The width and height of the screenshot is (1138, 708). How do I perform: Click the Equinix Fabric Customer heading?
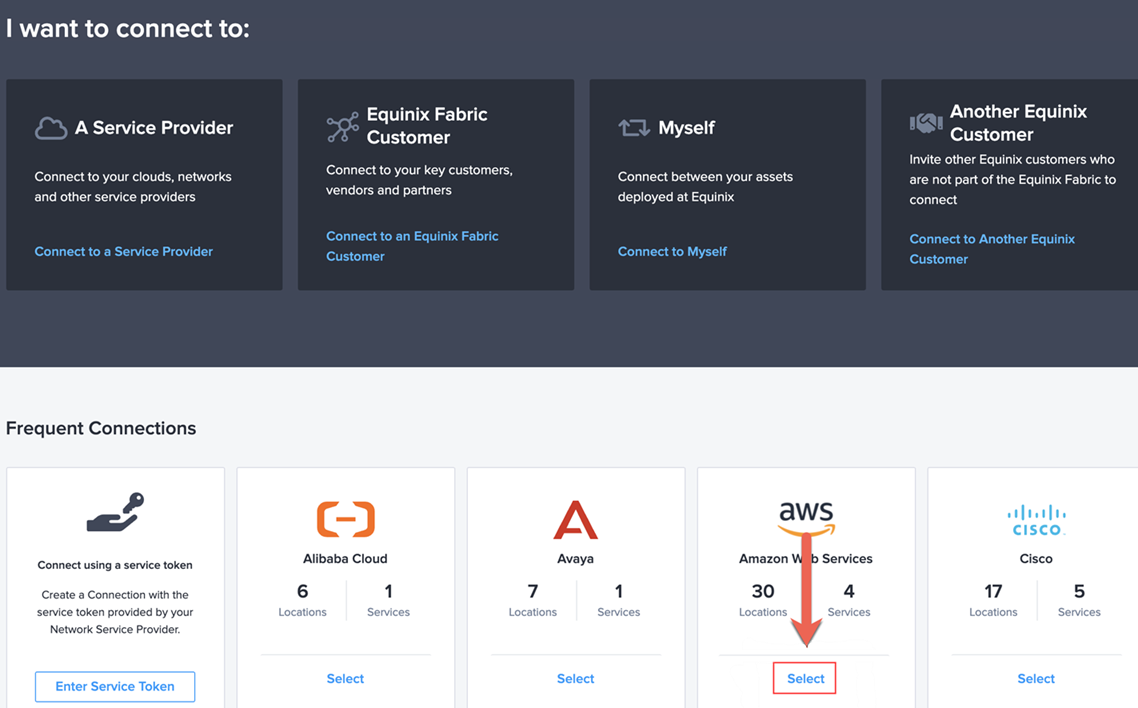[x=427, y=125]
